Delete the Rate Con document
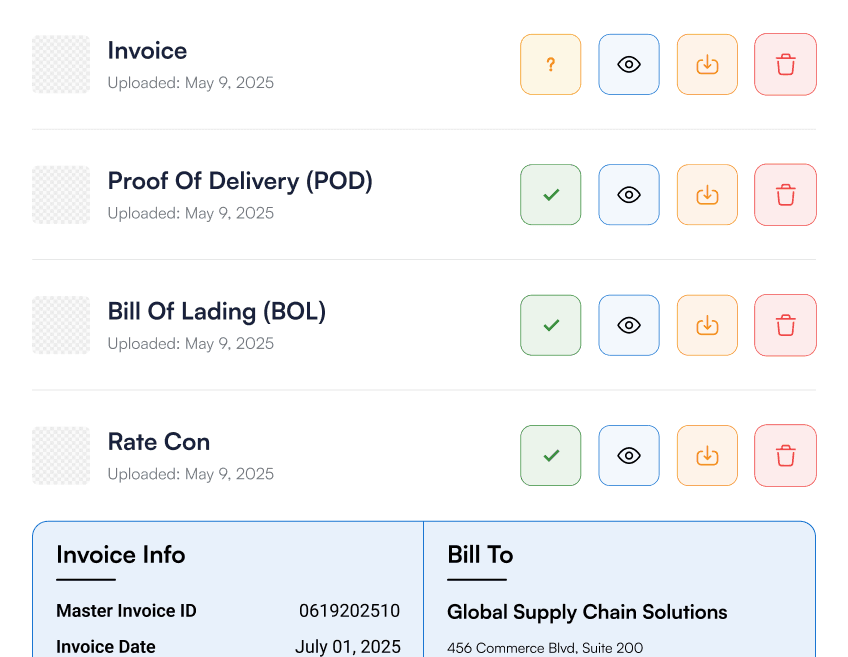848x657 pixels. click(x=785, y=455)
